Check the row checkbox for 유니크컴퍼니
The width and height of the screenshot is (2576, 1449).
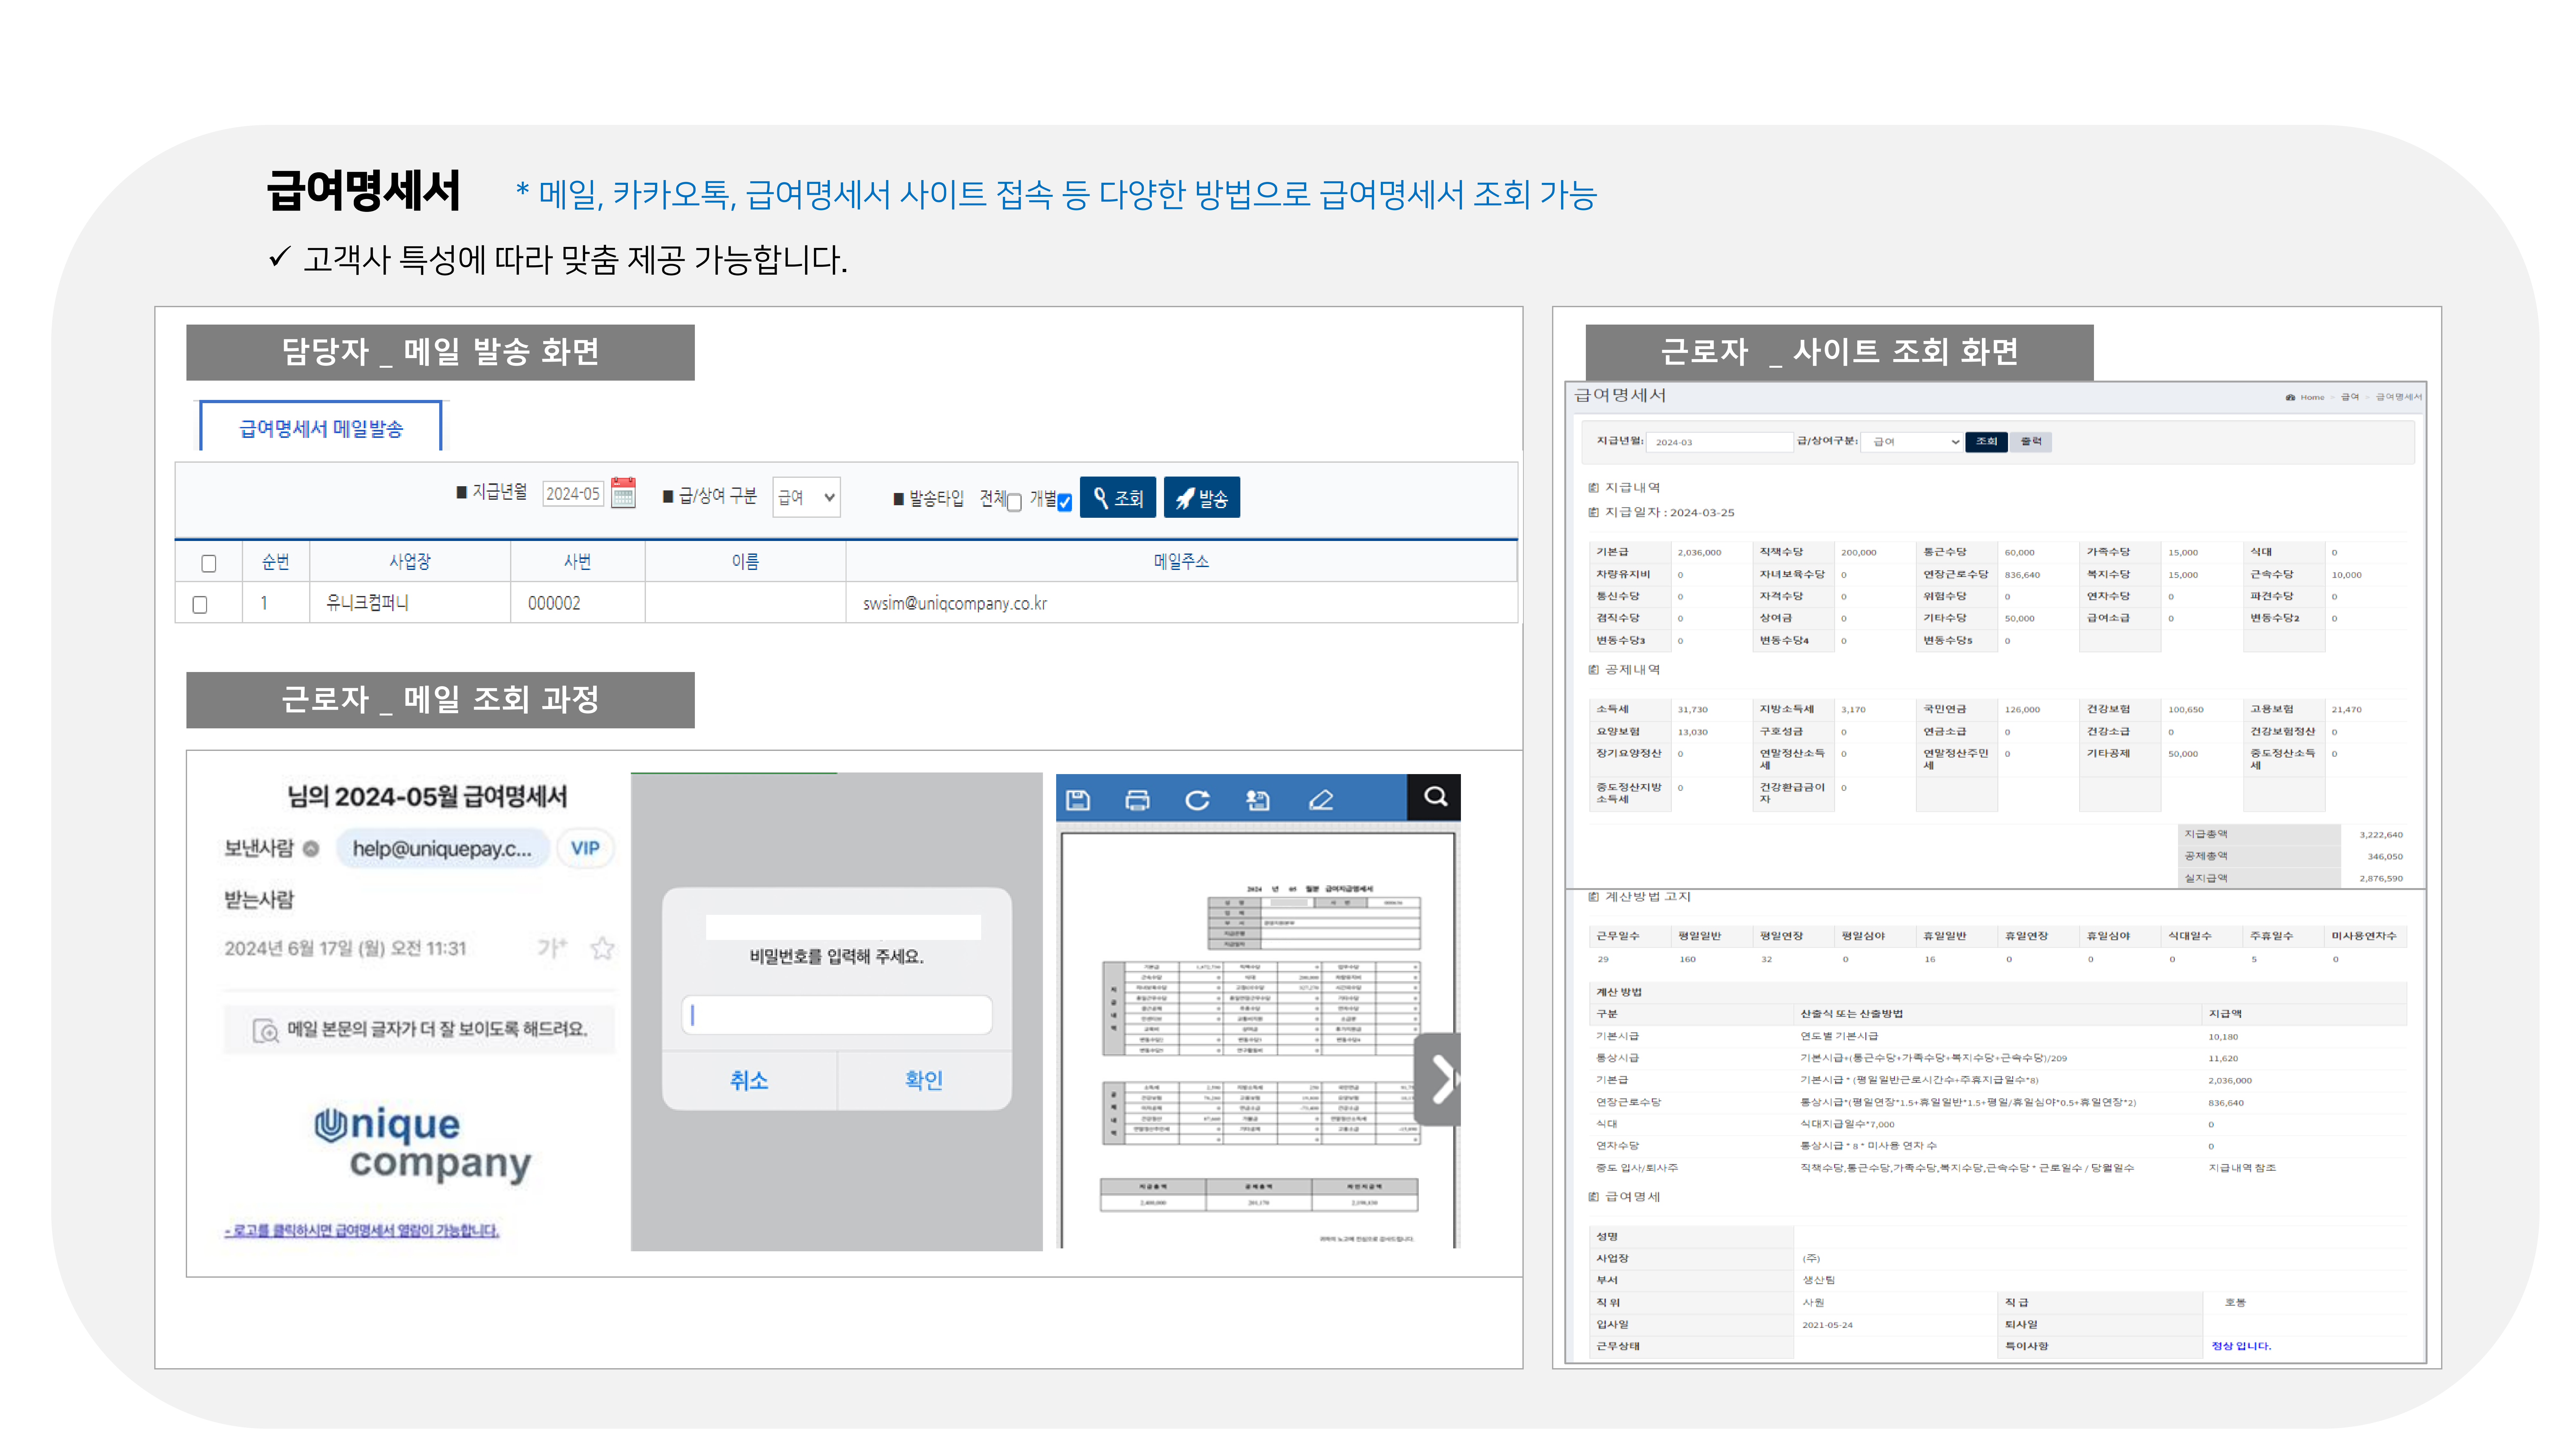200,605
